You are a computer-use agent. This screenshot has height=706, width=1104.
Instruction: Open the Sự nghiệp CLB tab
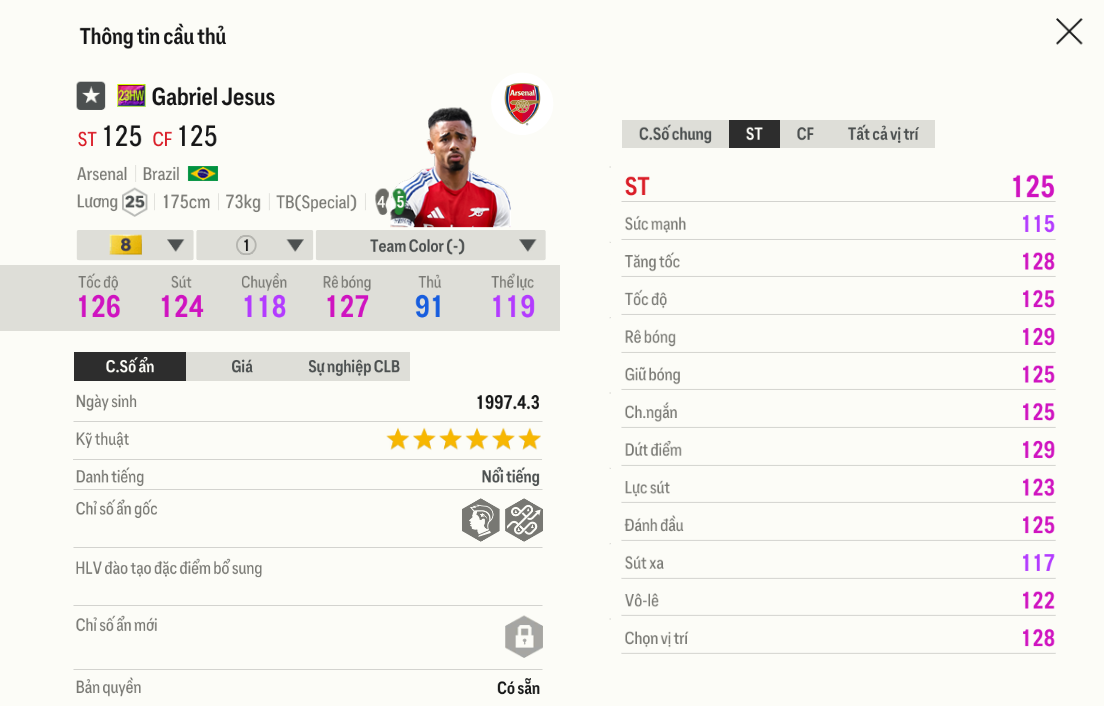point(353,367)
